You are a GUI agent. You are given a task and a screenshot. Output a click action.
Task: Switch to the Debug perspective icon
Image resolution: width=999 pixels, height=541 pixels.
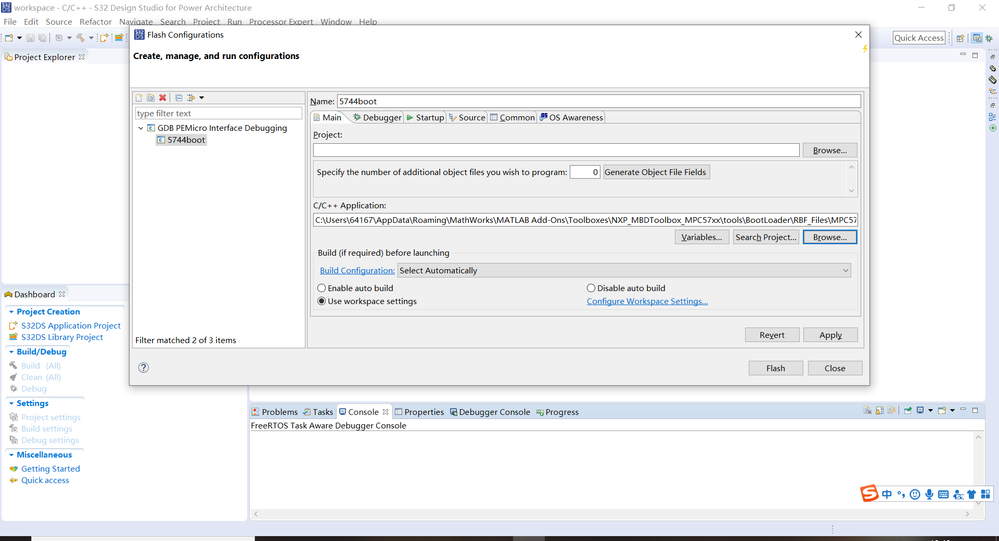(989, 38)
